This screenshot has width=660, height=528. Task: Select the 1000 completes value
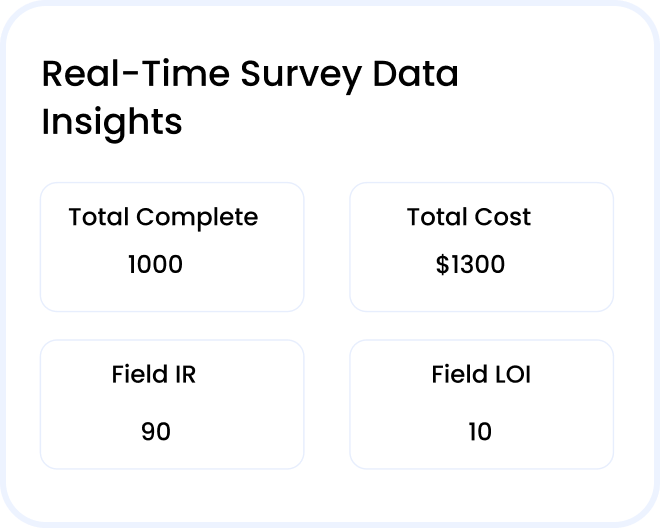155,264
